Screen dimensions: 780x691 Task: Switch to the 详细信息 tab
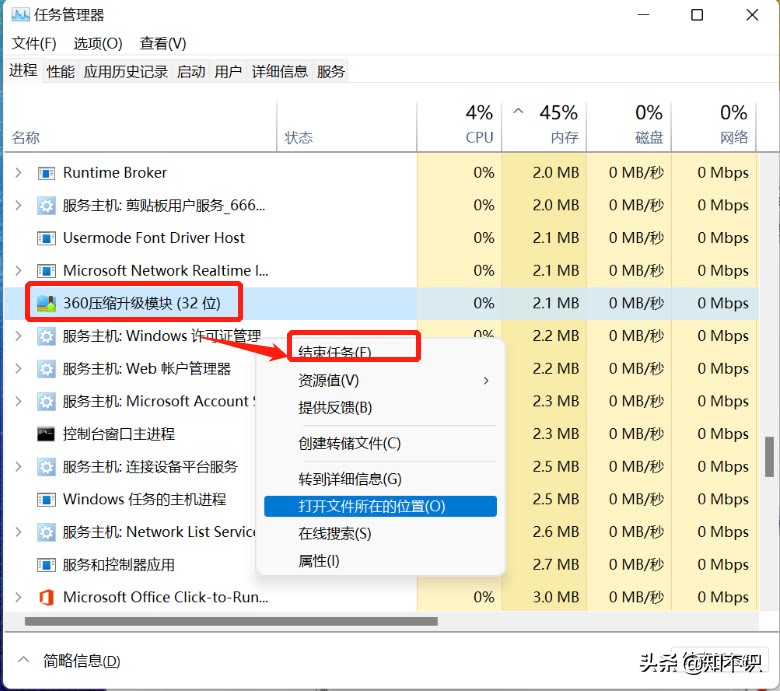[280, 72]
